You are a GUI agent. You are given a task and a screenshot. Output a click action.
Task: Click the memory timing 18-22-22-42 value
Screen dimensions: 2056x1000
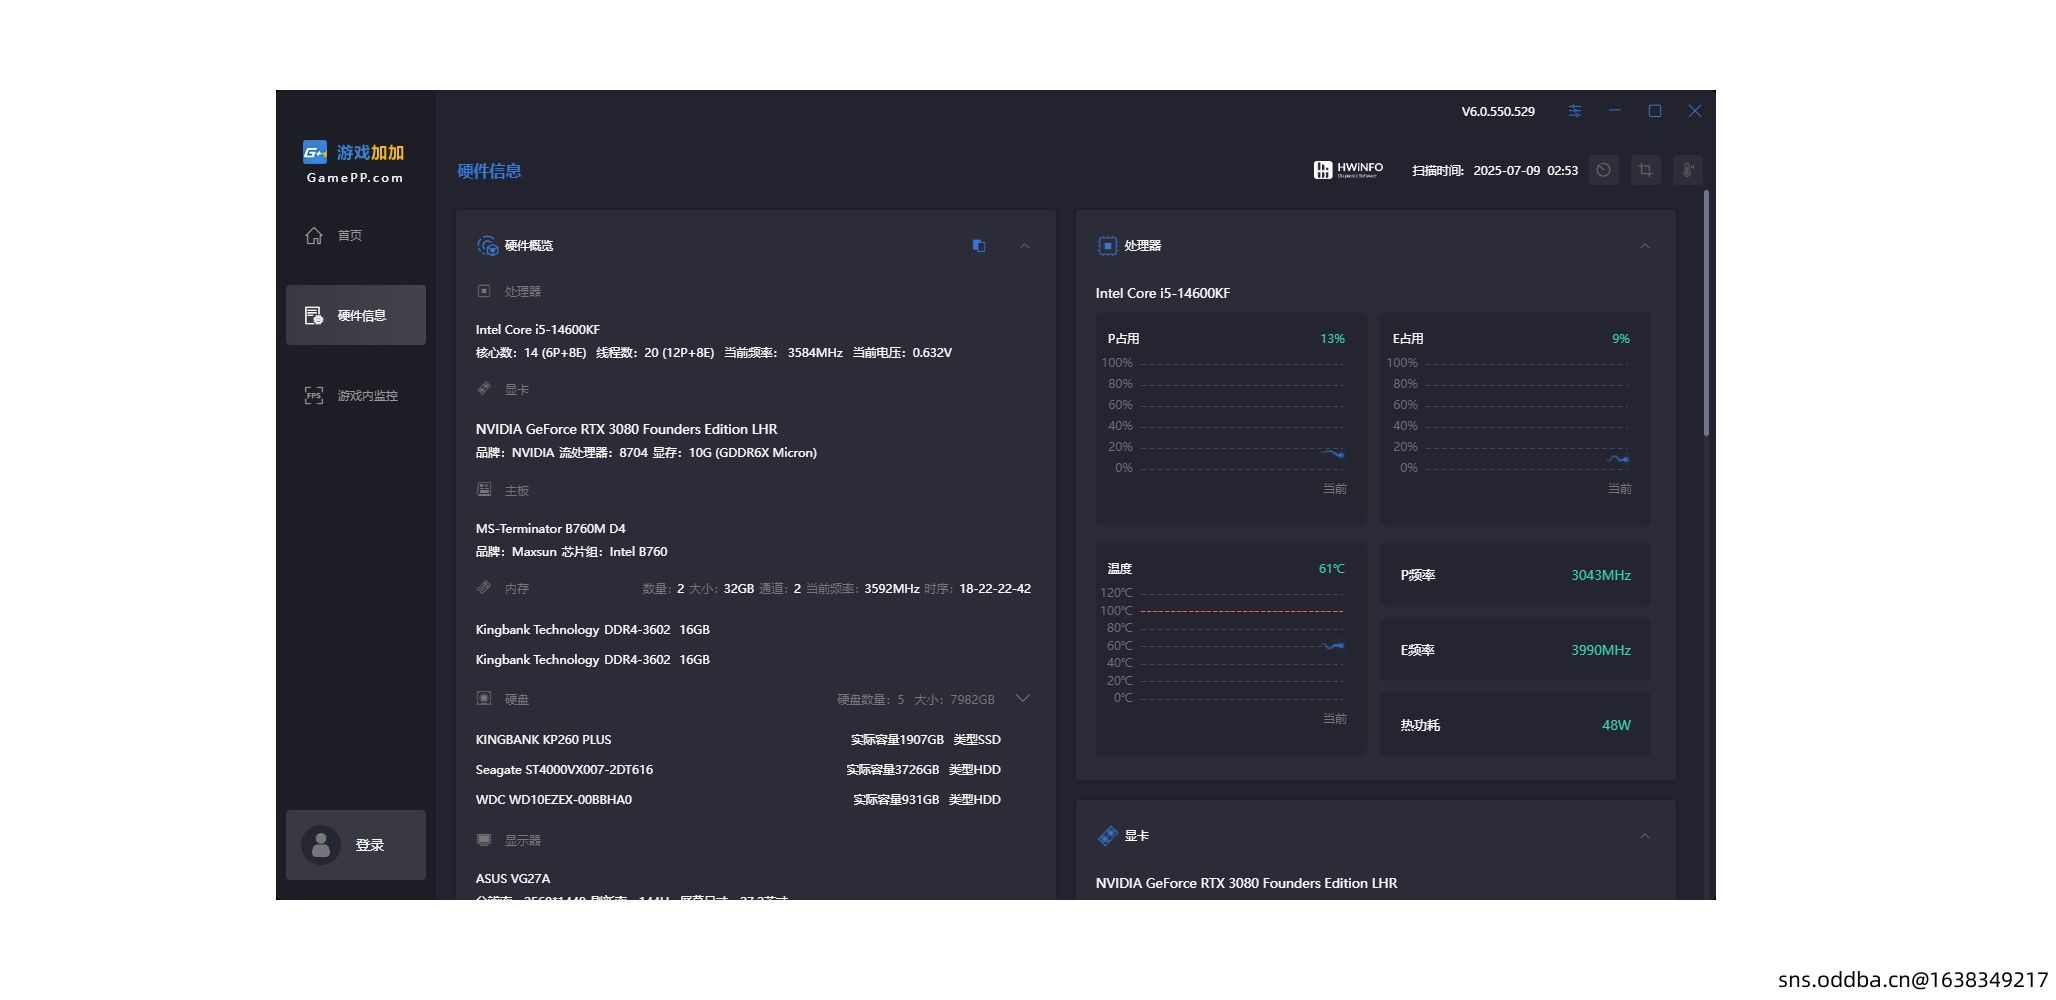point(995,589)
